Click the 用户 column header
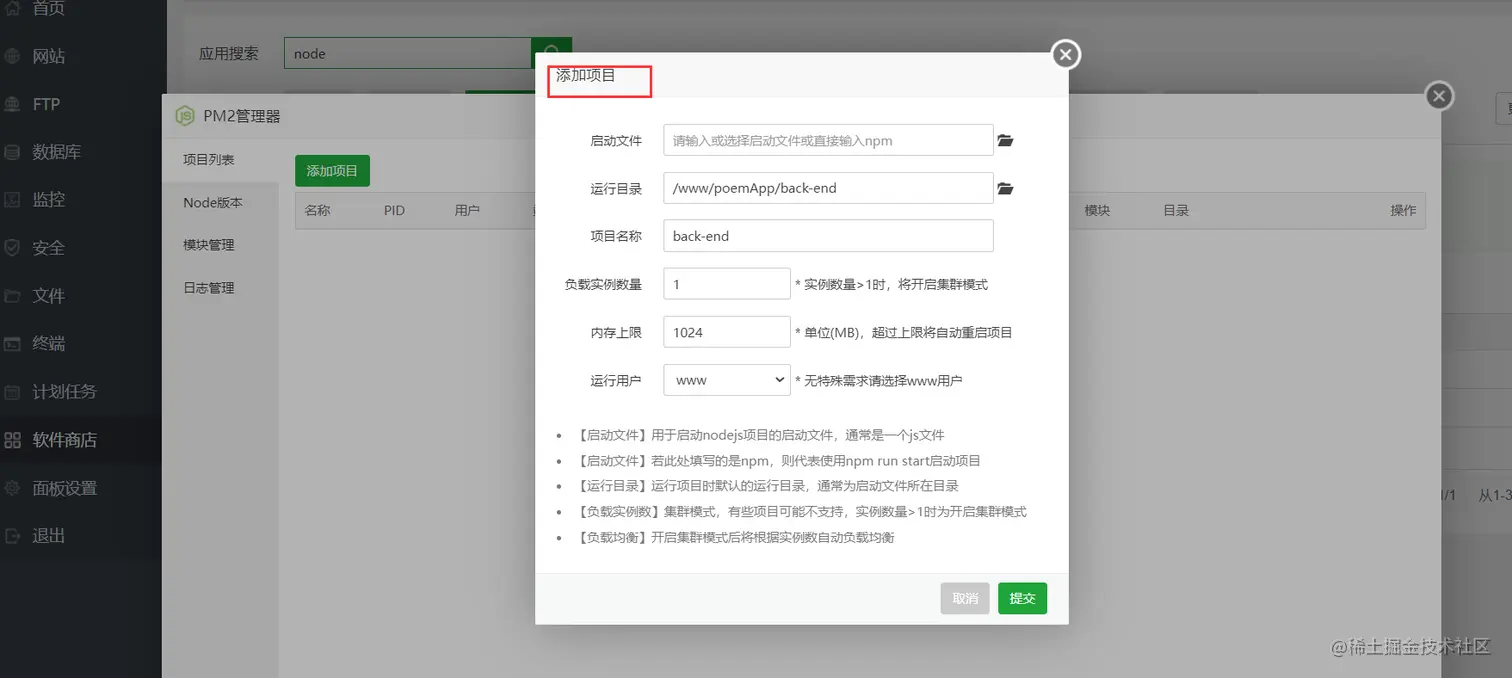This screenshot has width=1512, height=678. 467,211
